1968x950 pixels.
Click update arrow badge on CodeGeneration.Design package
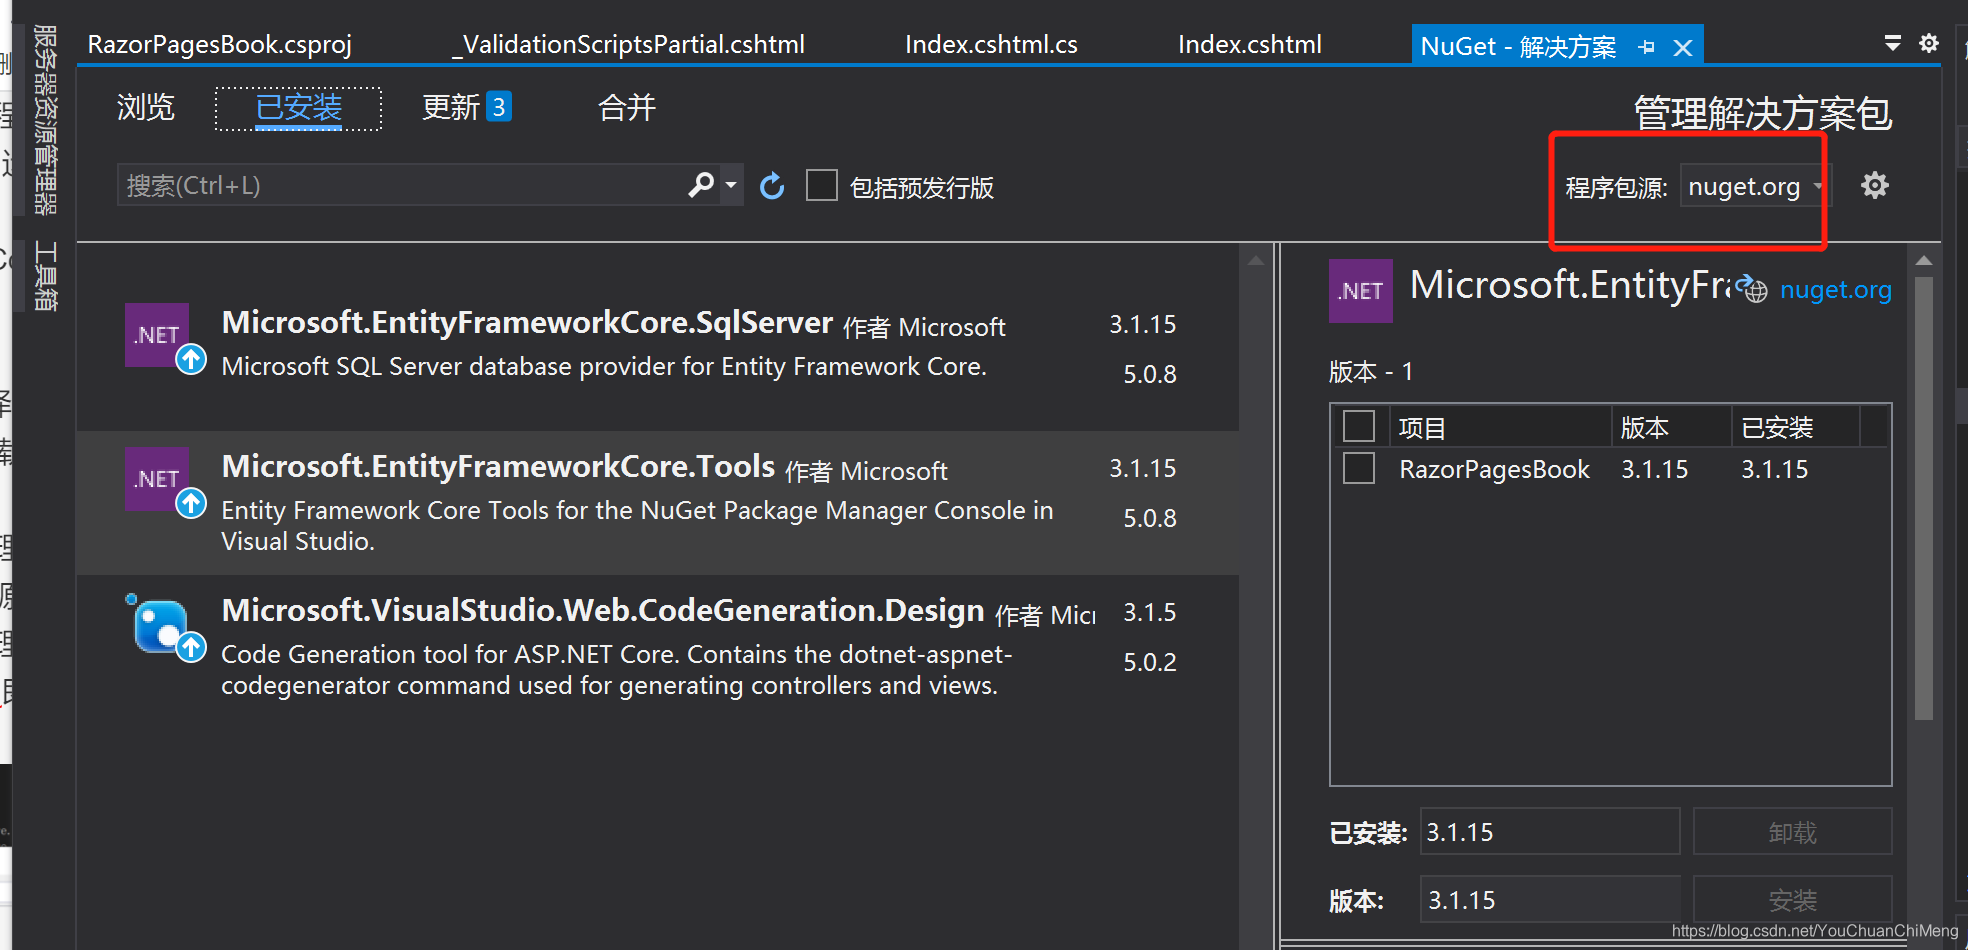pos(191,648)
